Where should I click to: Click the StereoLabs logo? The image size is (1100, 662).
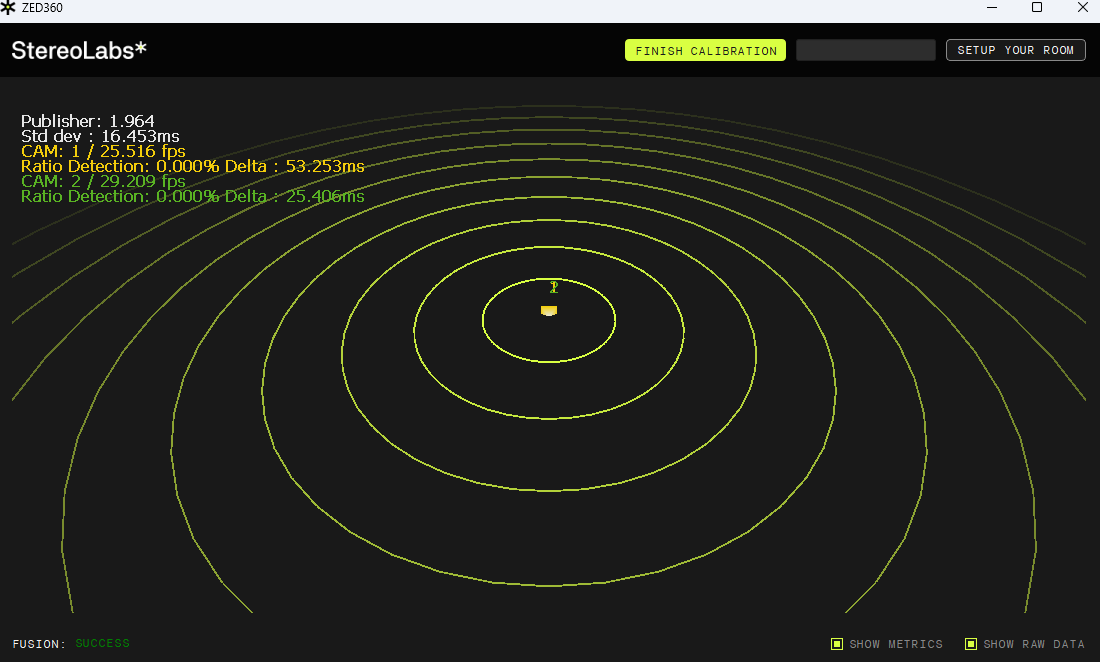pyautogui.click(x=79, y=51)
